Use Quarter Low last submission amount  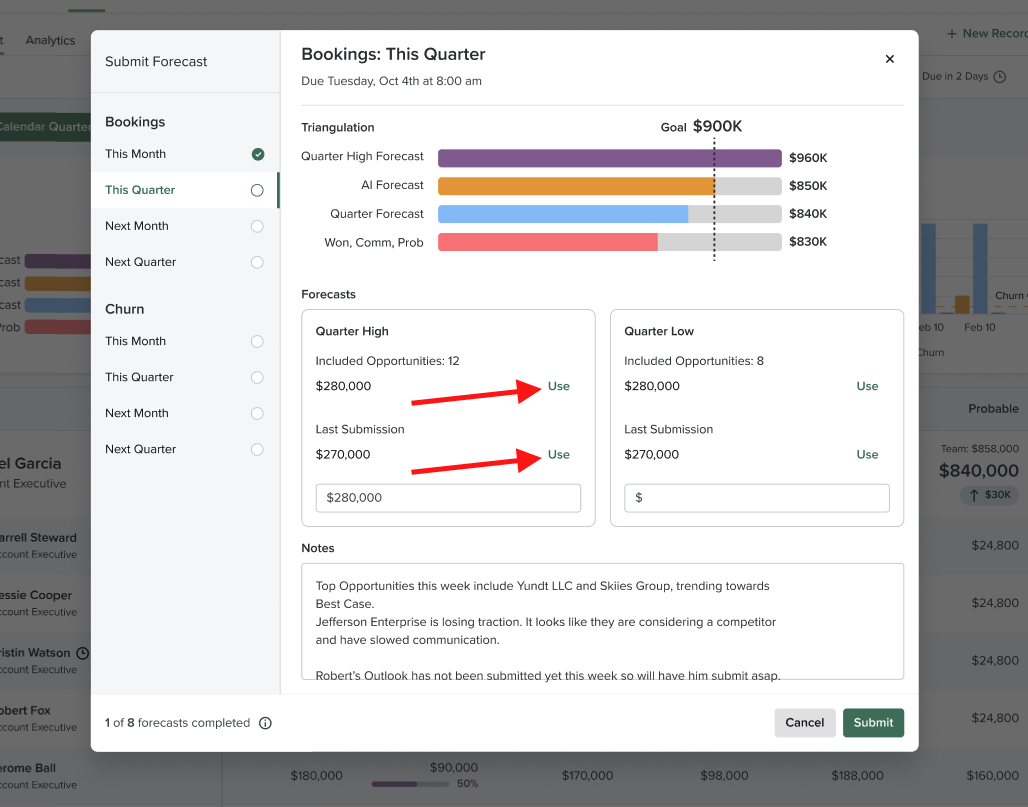click(x=867, y=454)
